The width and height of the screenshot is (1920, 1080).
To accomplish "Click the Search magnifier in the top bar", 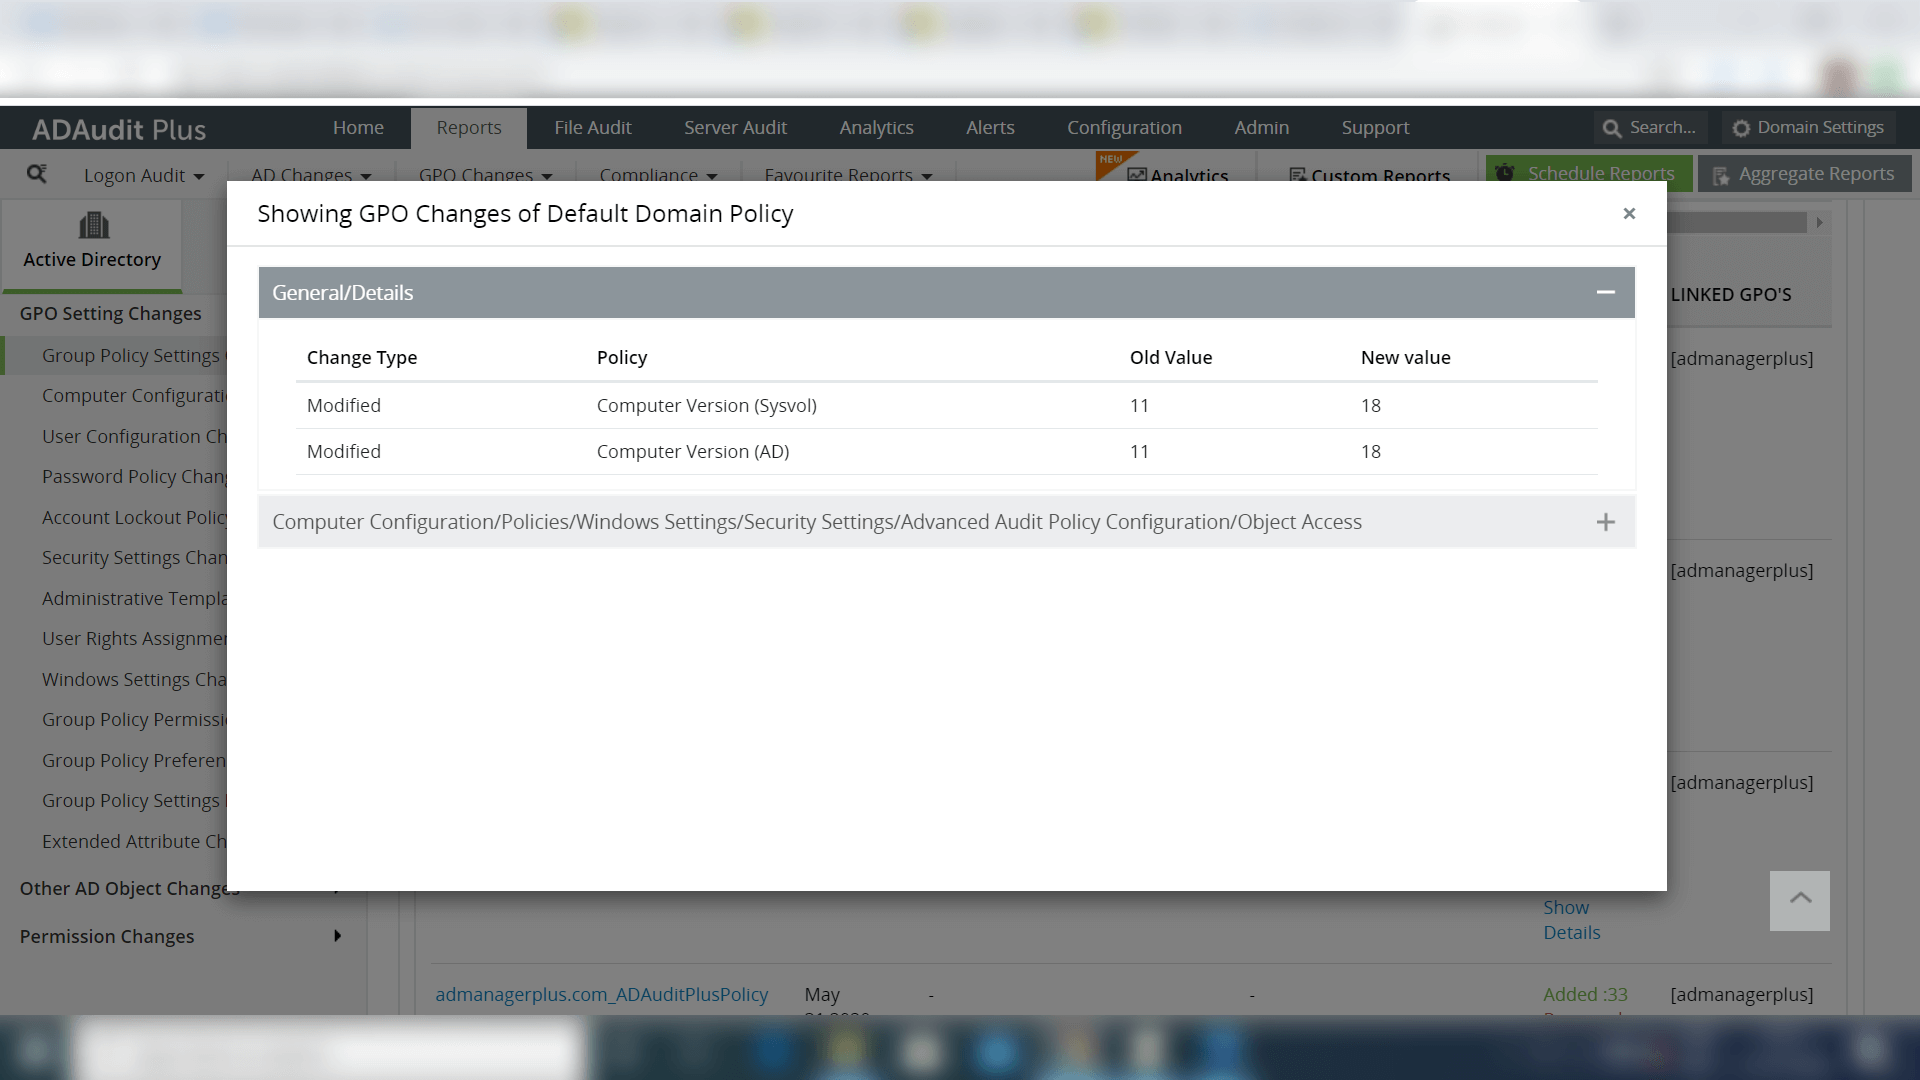I will 1611,128.
